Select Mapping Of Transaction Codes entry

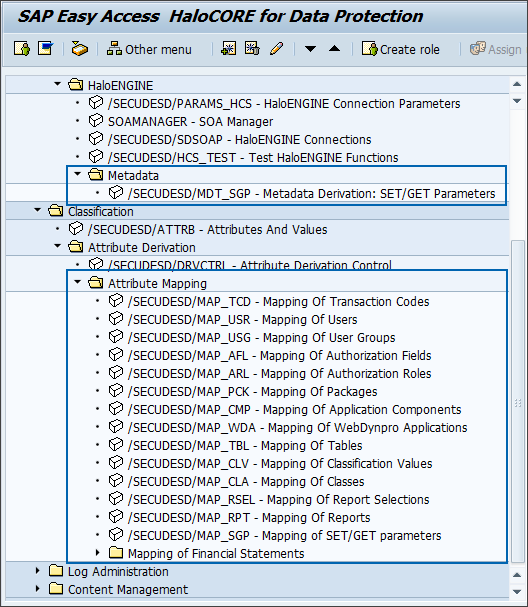click(279, 302)
